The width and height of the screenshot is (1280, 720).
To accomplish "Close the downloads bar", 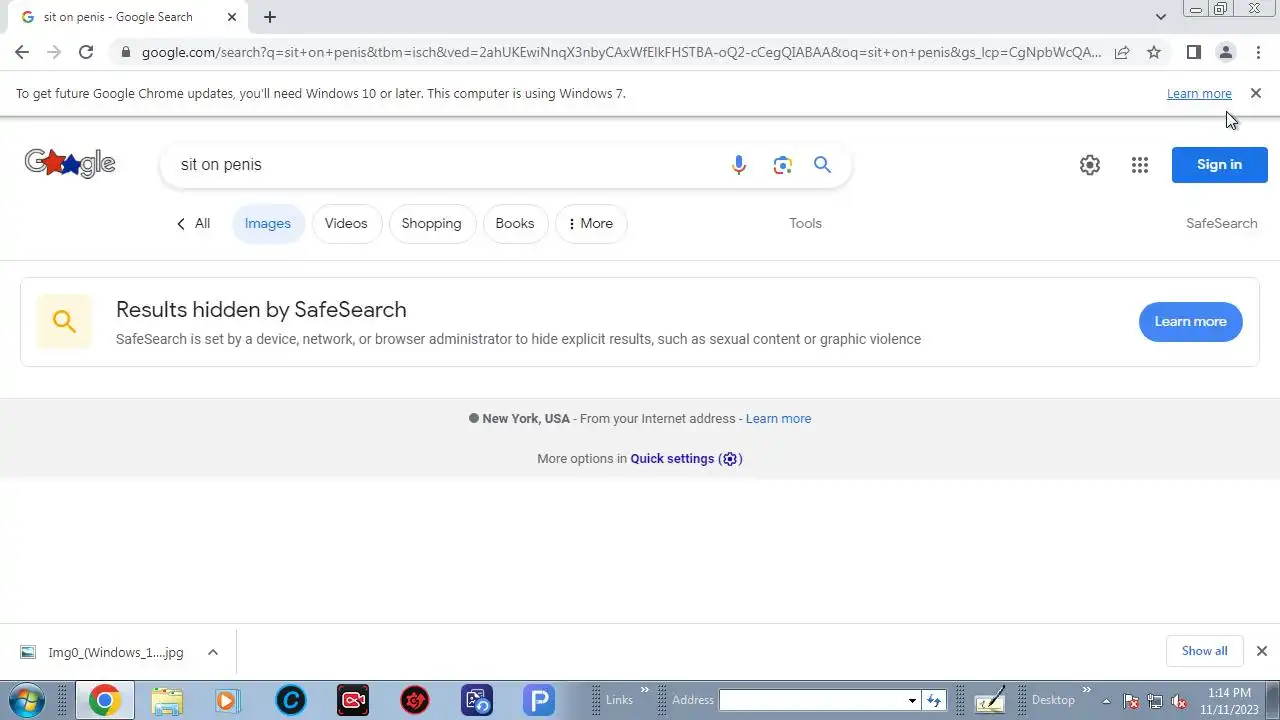I will tap(1261, 651).
